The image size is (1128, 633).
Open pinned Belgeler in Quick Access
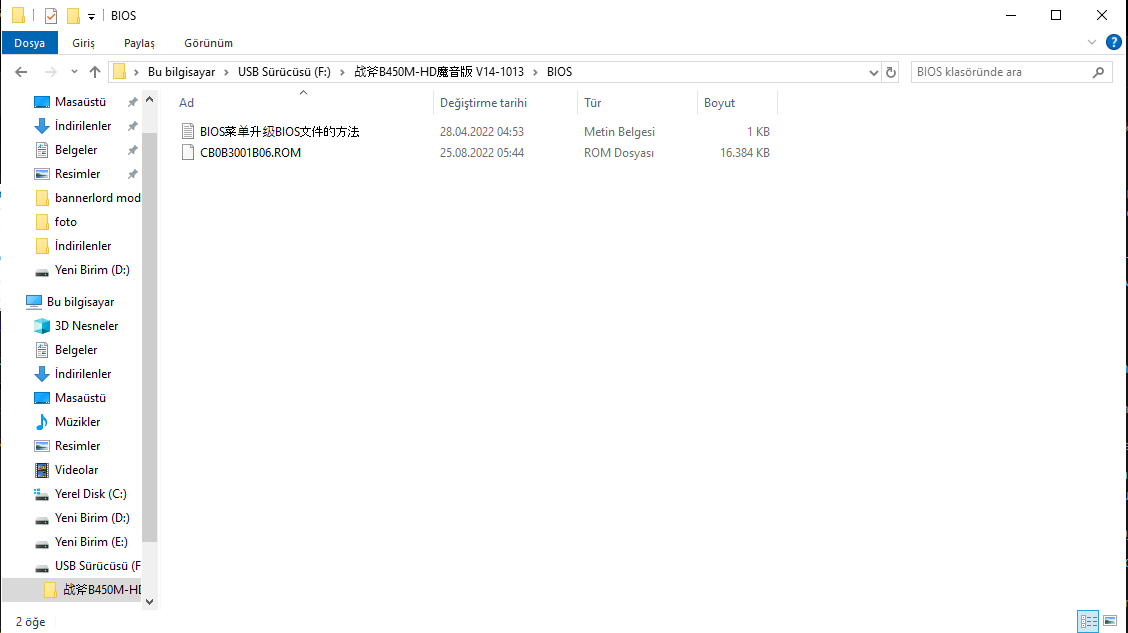point(76,150)
